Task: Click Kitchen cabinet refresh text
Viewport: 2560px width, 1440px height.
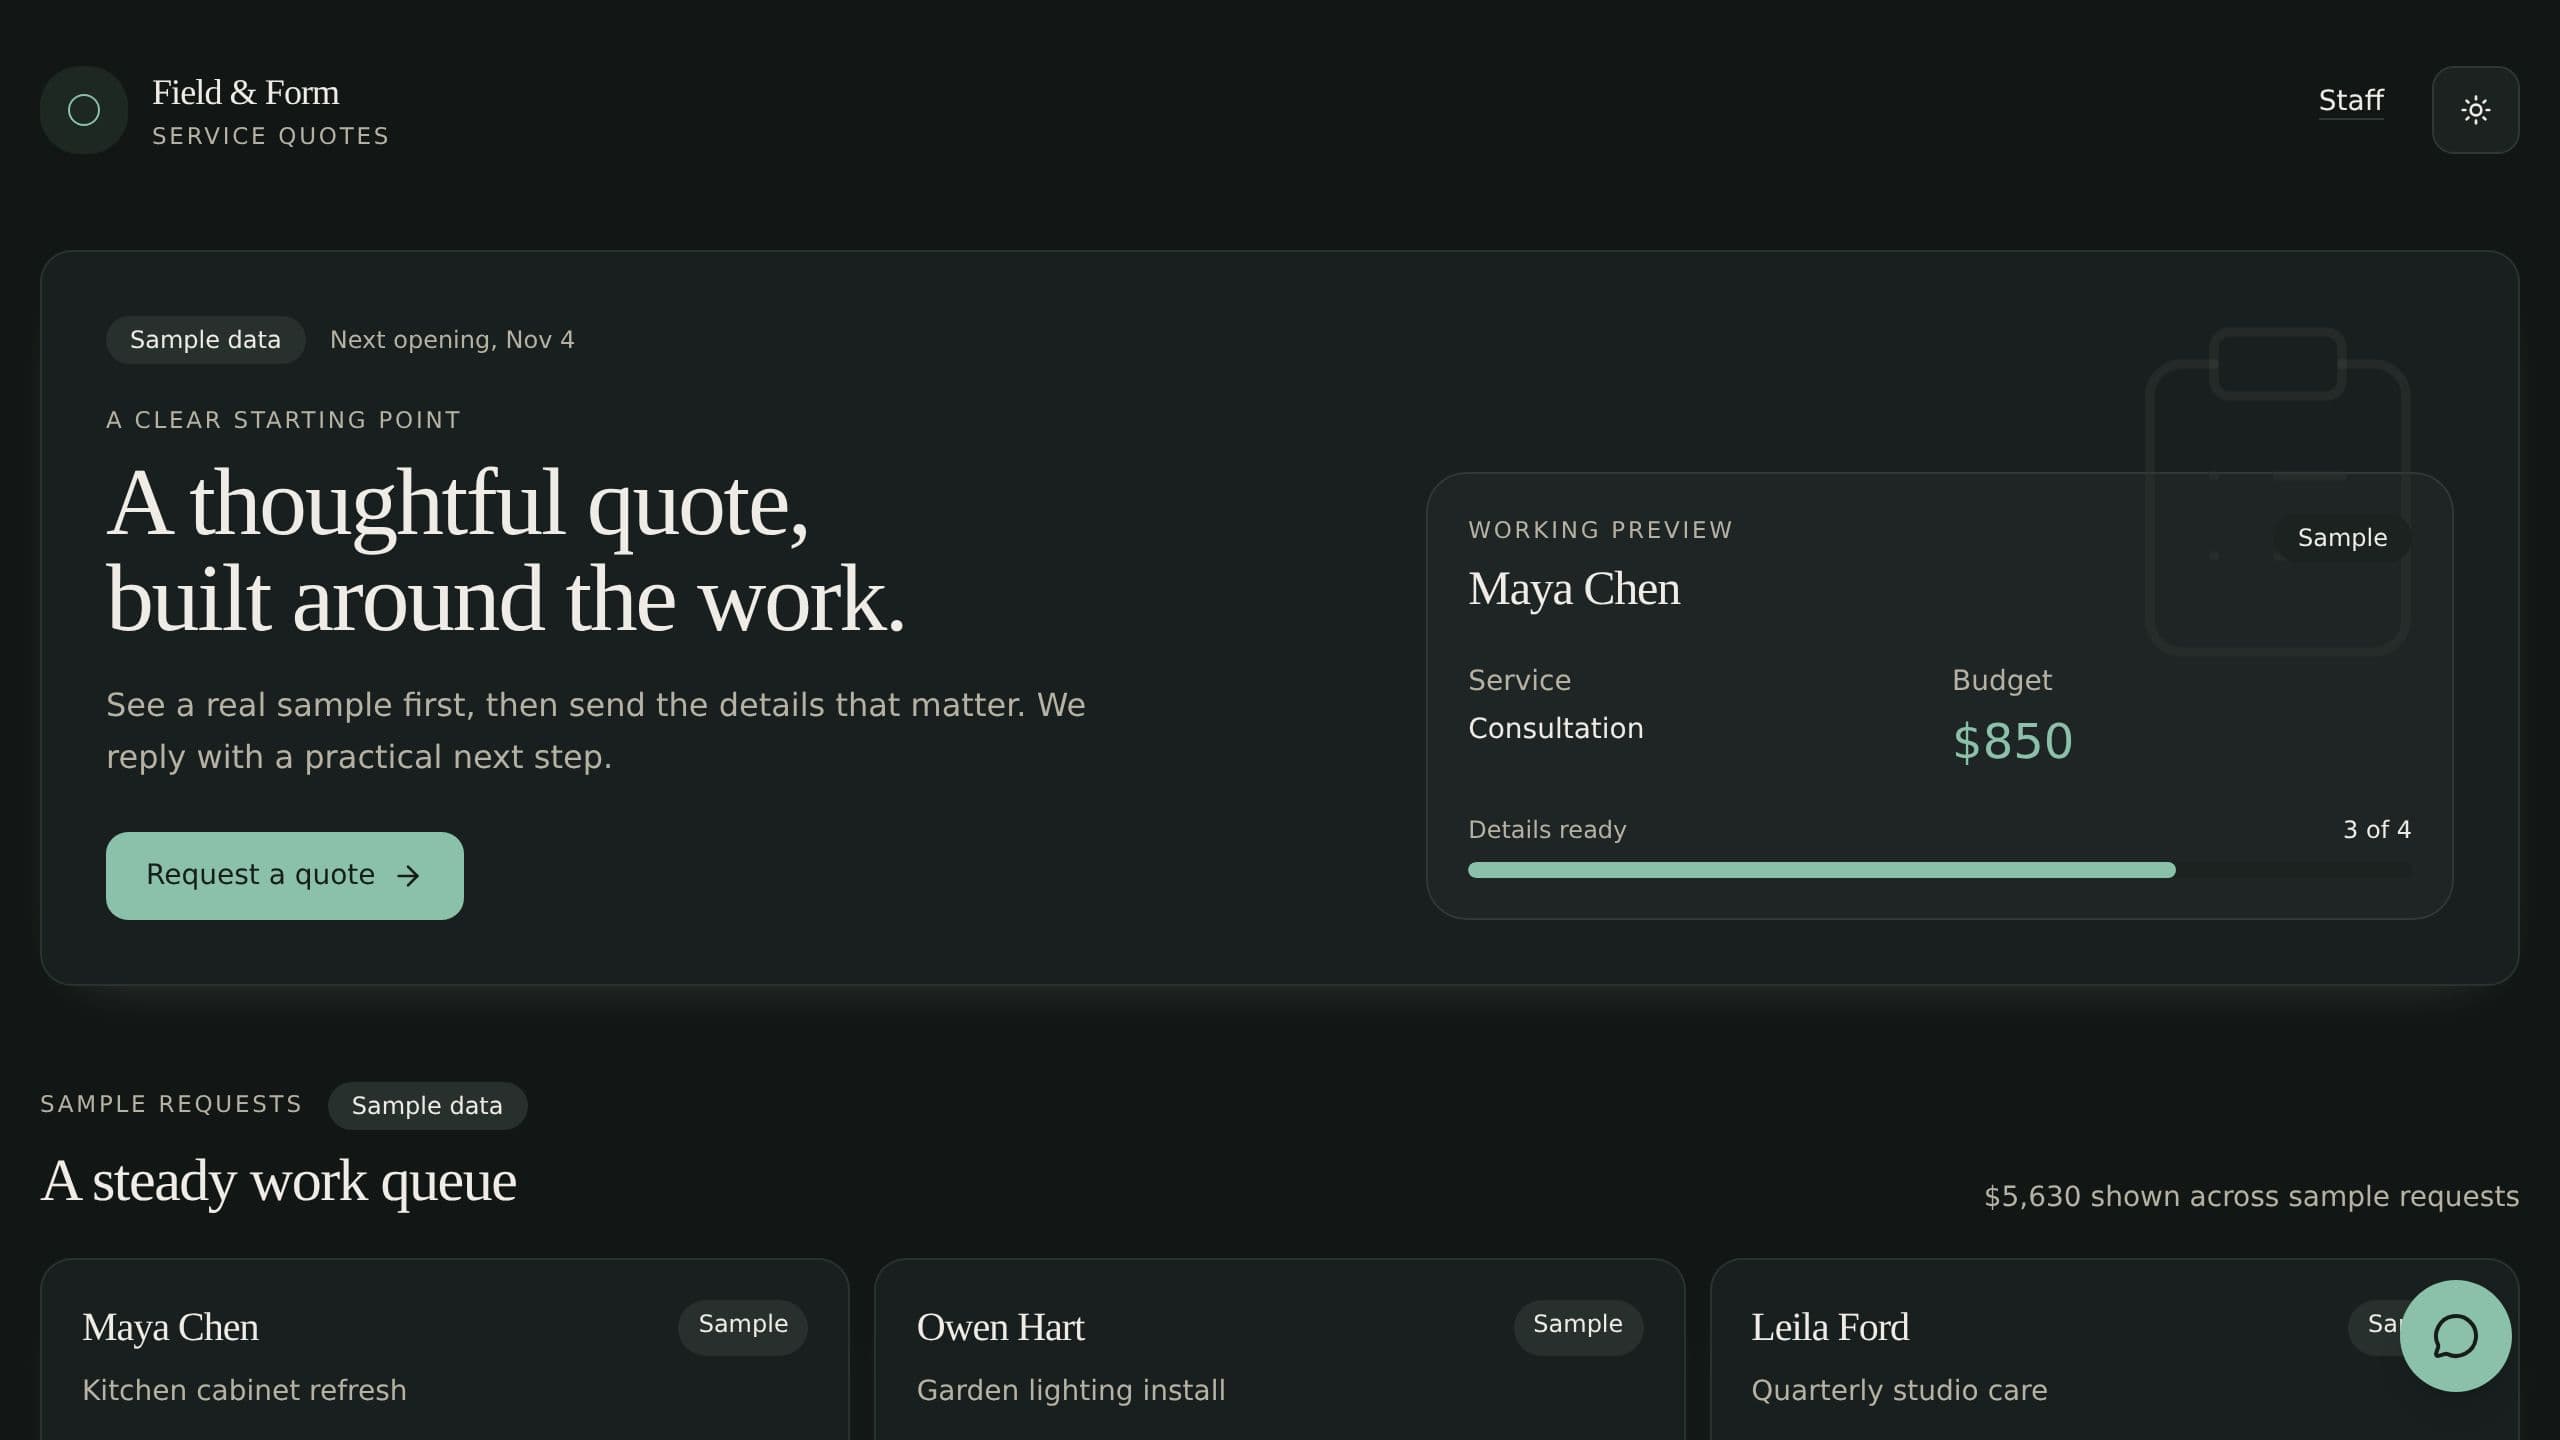Action: click(x=244, y=1390)
